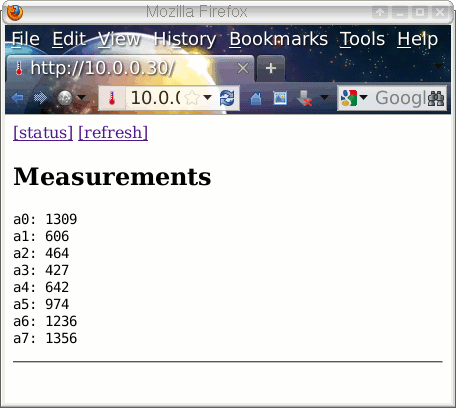Minimize the Firefox window
This screenshot has width=456, height=408.
click(x=400, y=13)
